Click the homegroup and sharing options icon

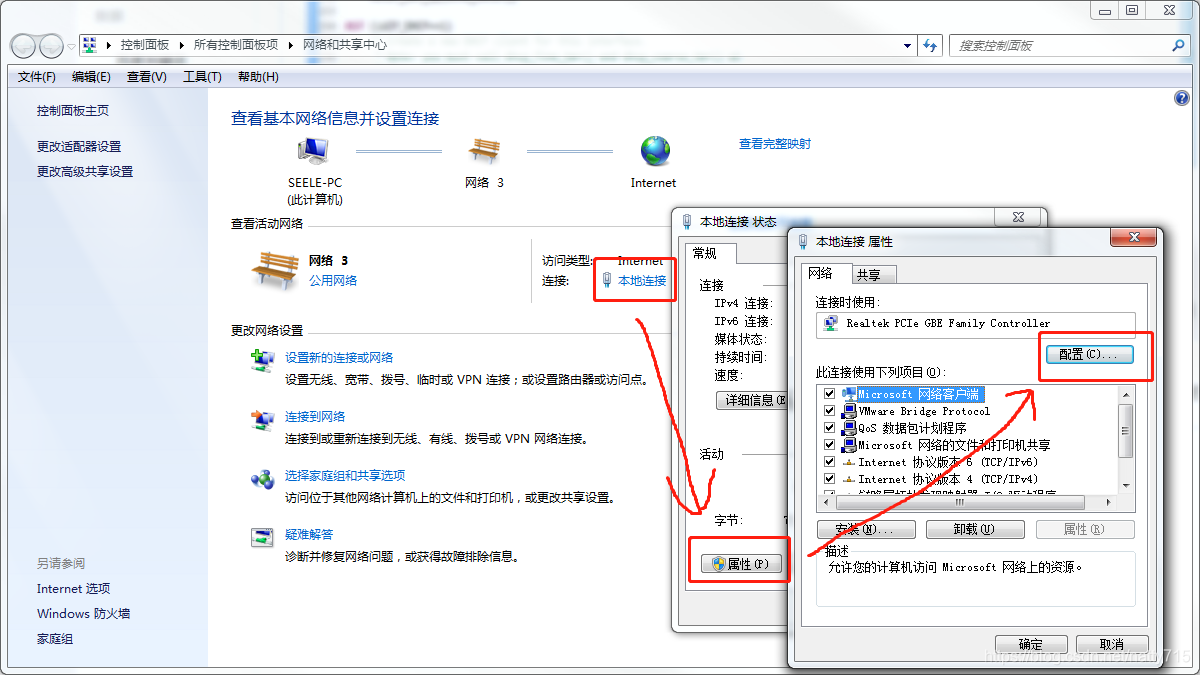tap(262, 479)
